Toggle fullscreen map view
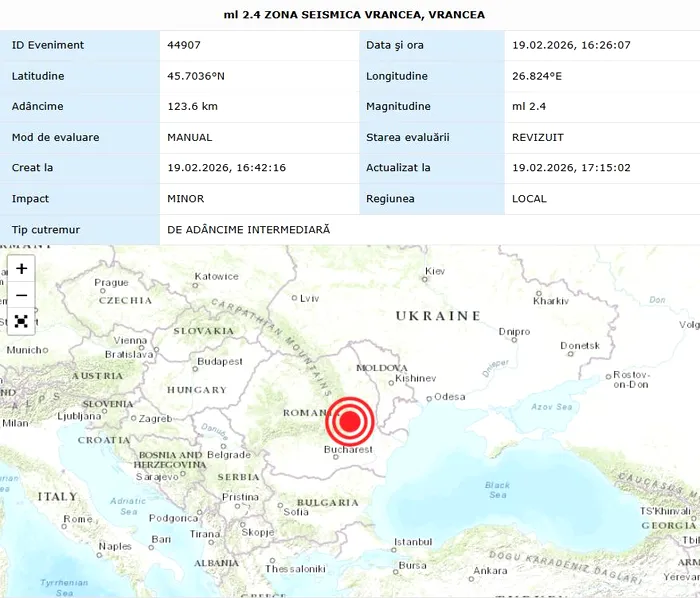700x598 pixels. coord(21,321)
